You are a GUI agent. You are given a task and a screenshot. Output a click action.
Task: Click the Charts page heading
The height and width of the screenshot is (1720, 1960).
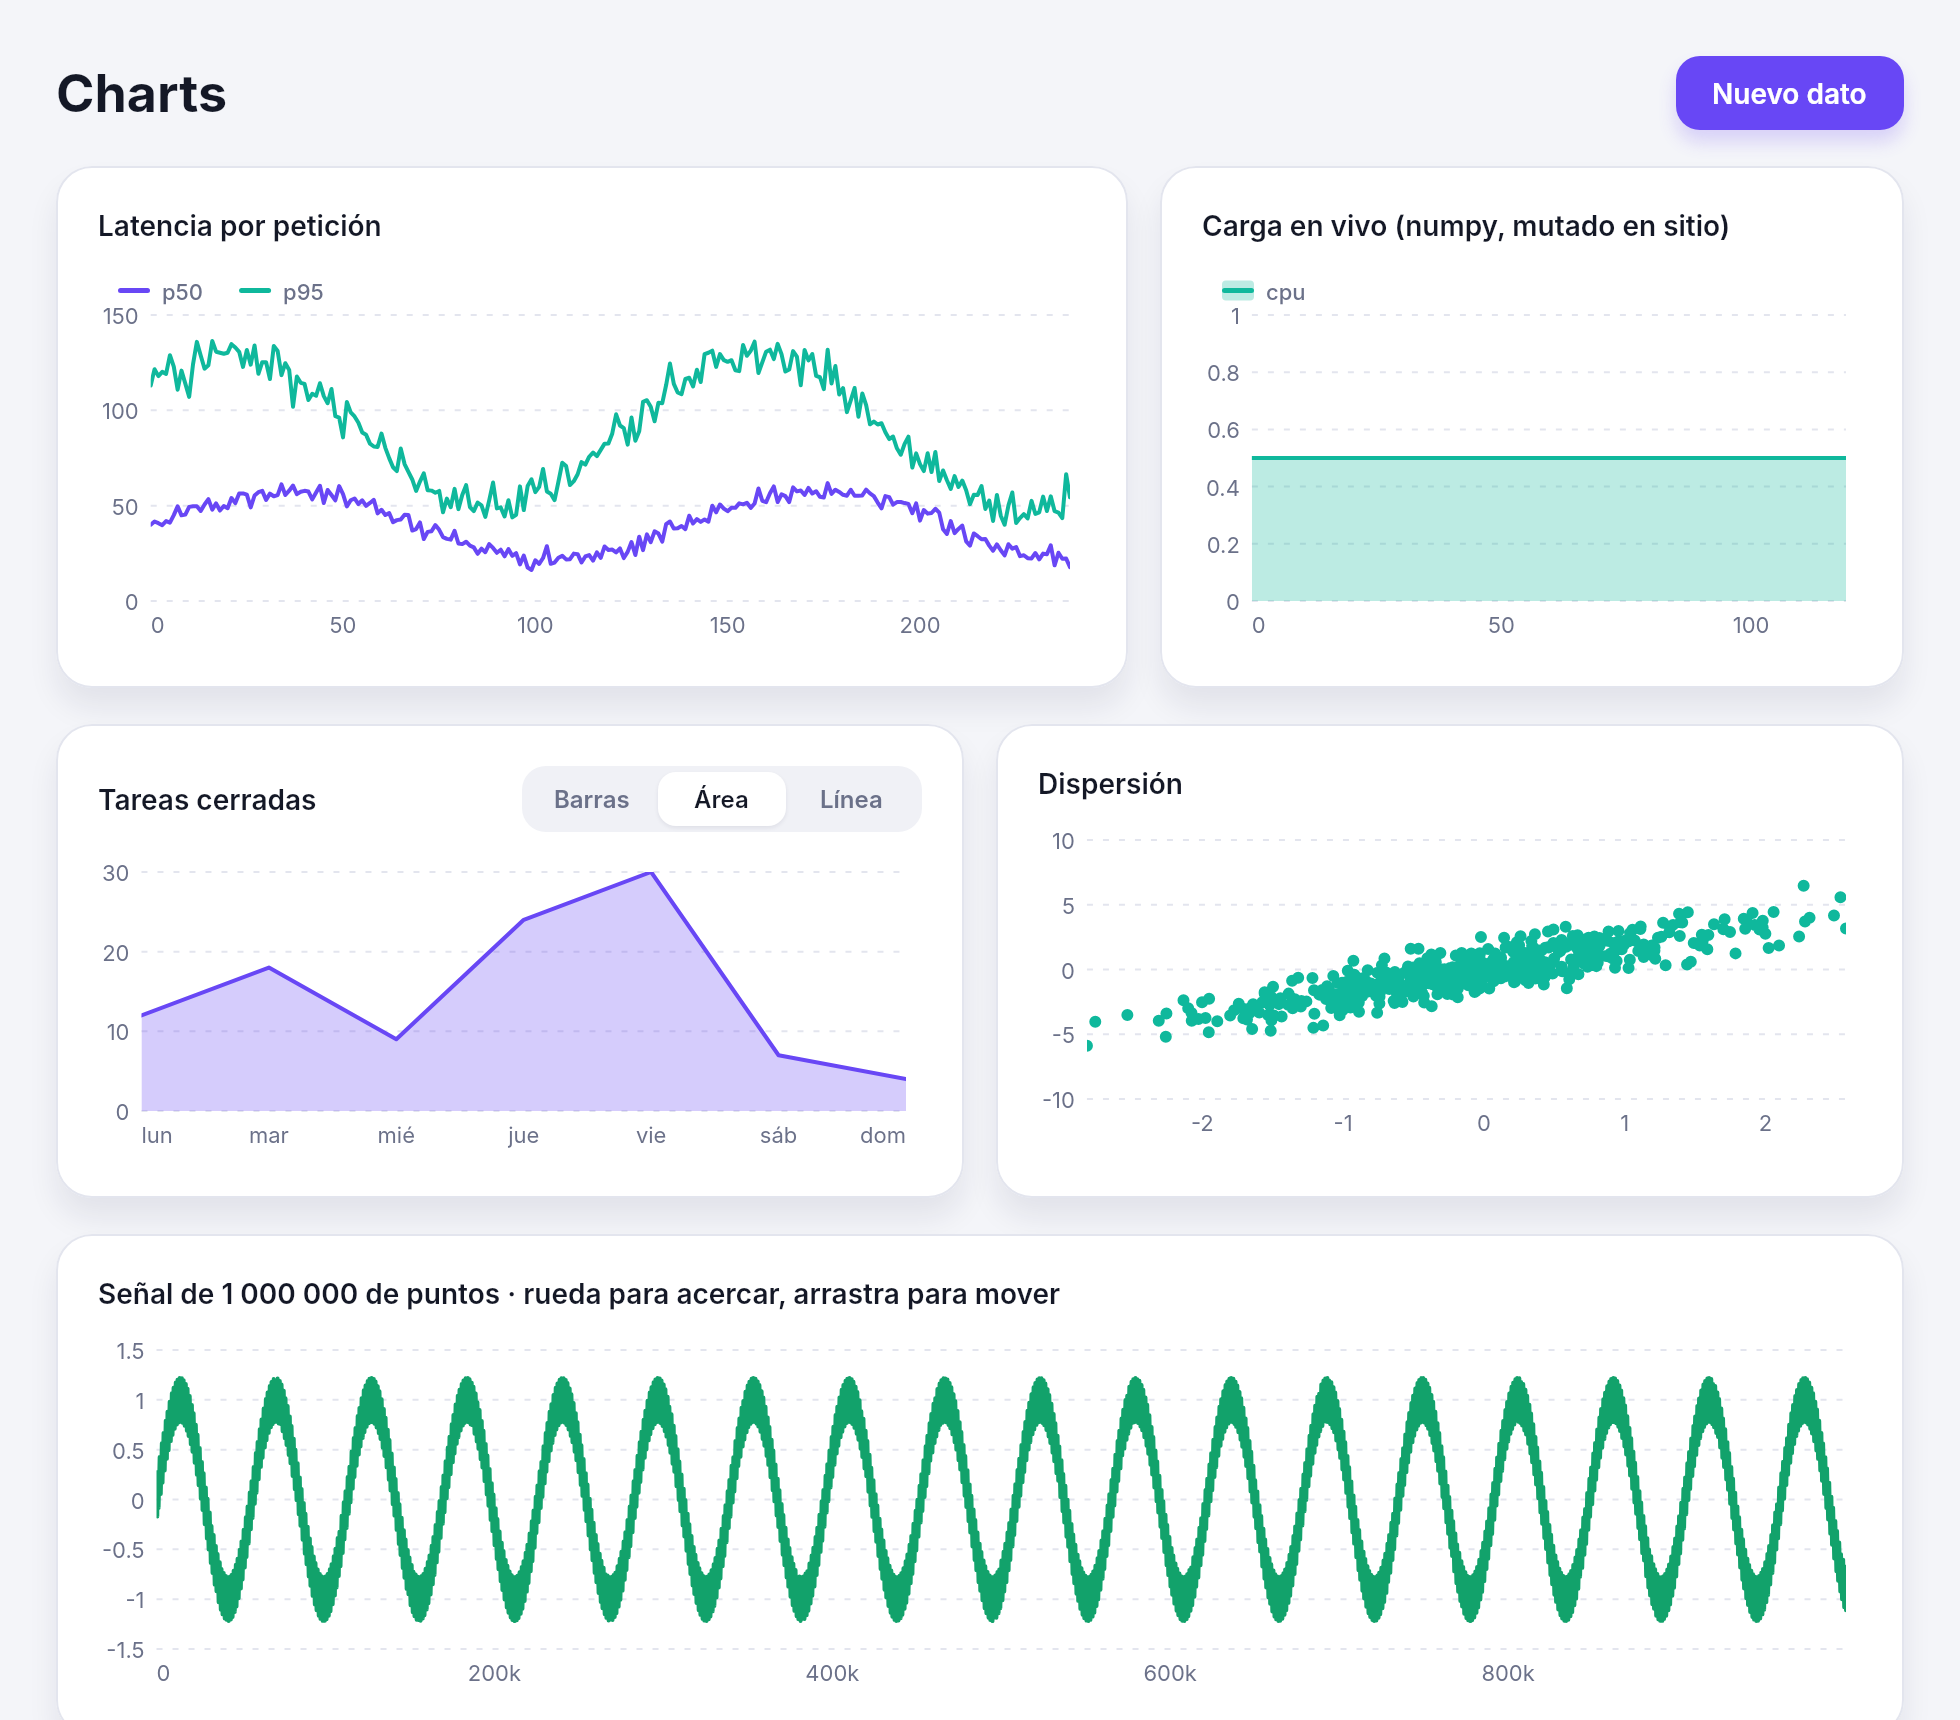(x=142, y=94)
